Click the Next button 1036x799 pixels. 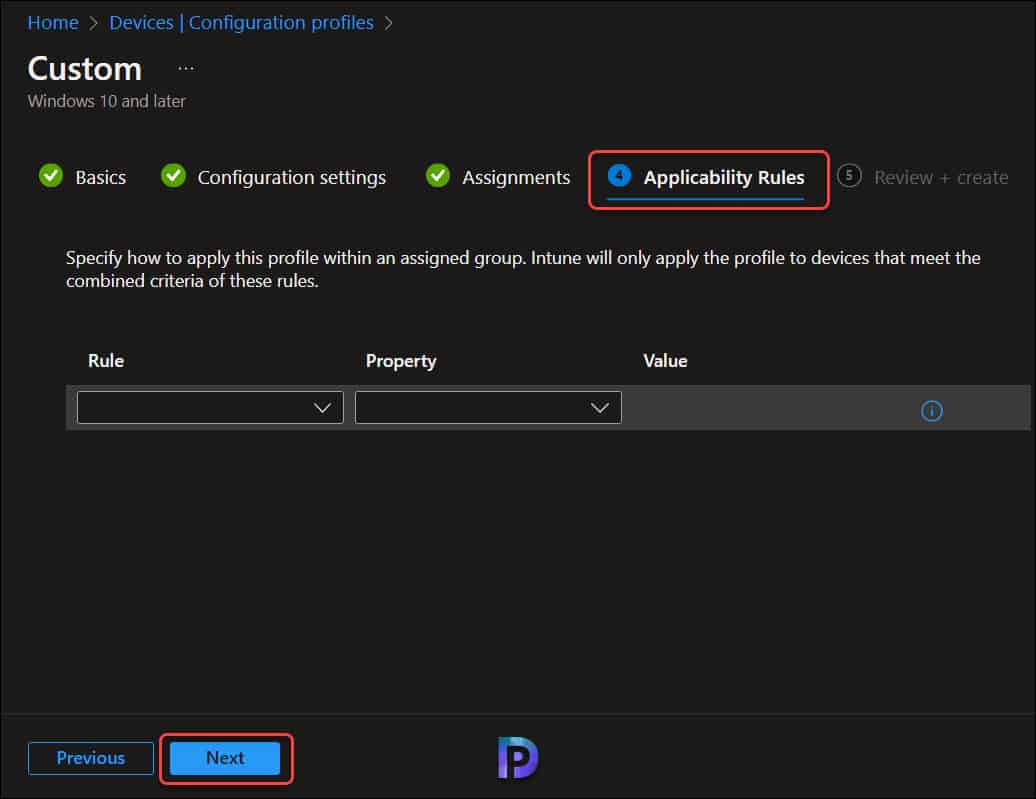pyautogui.click(x=225, y=758)
